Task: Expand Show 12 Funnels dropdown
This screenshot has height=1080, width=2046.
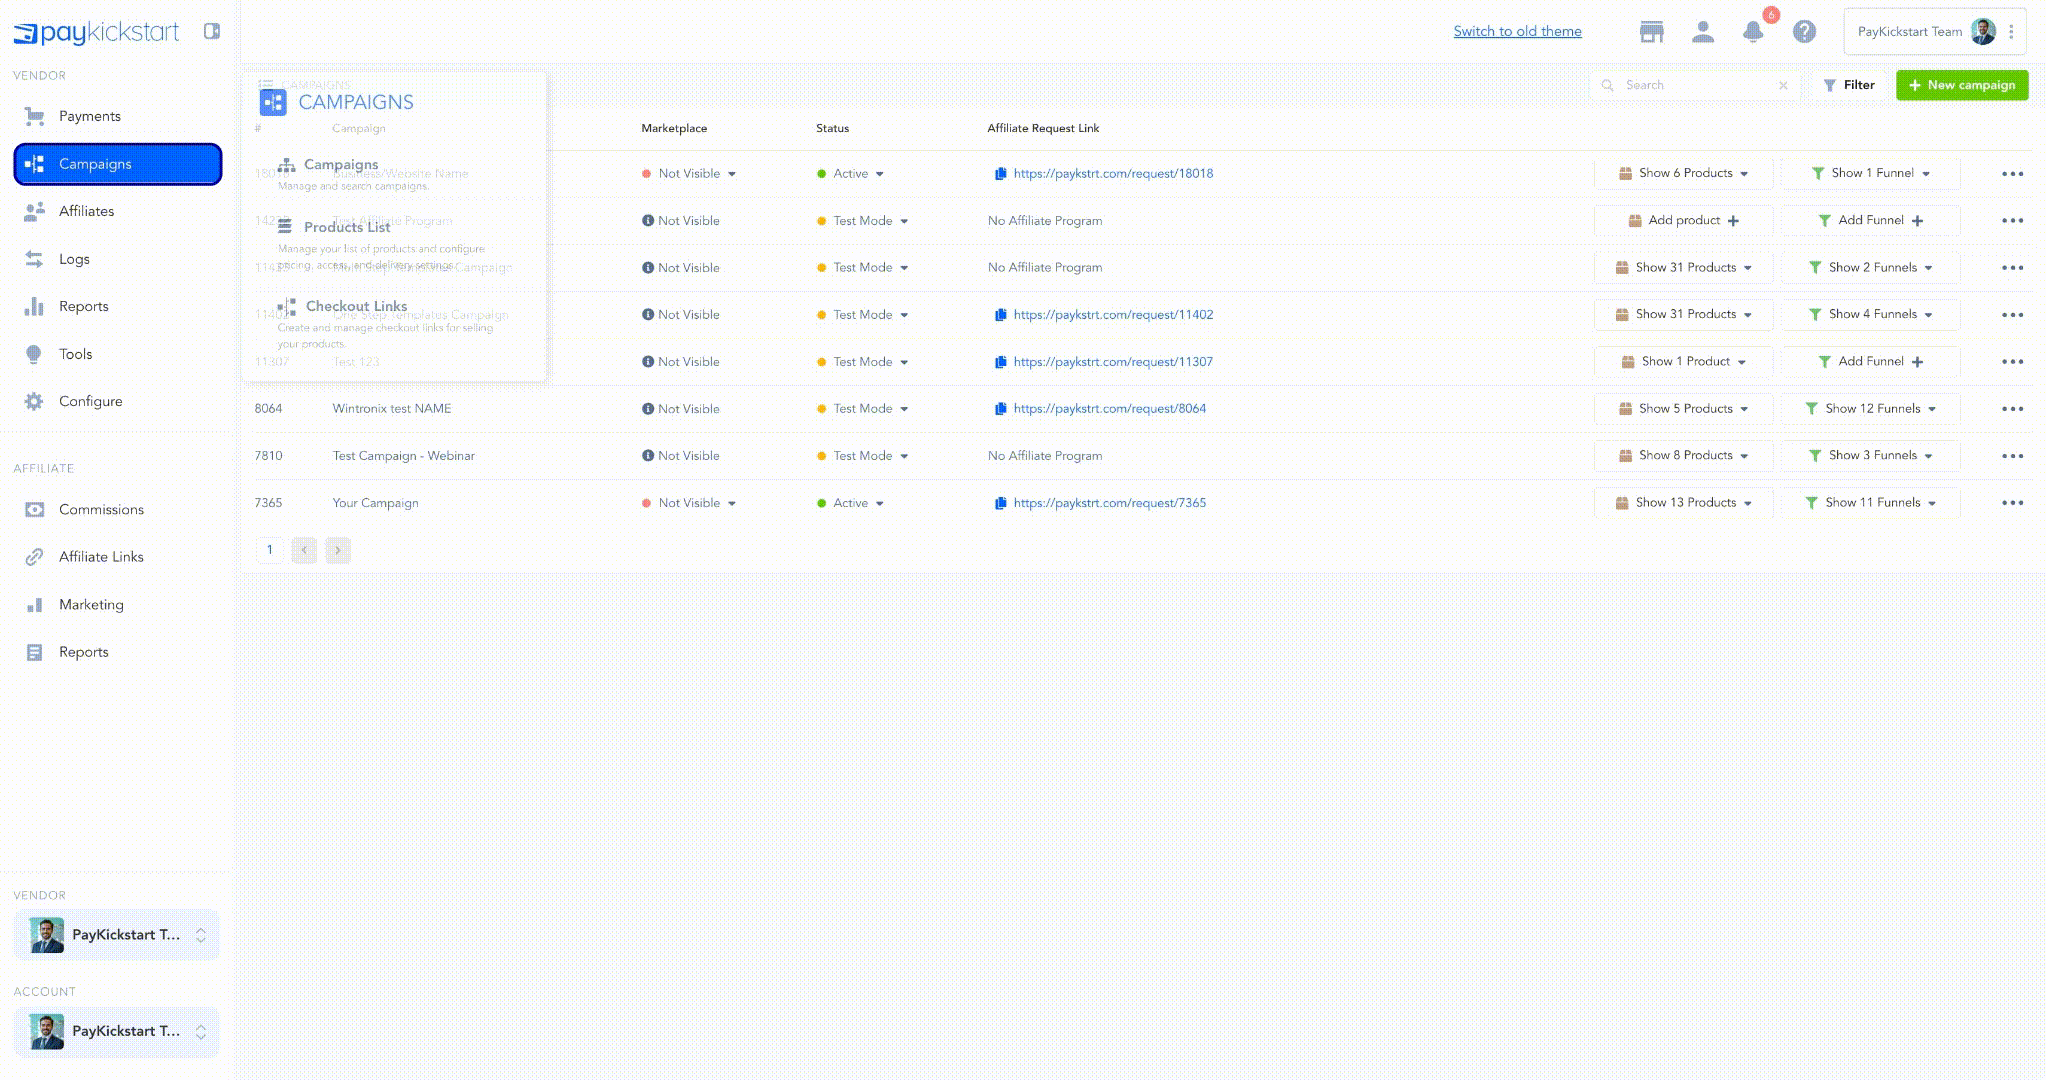Action: tap(1871, 409)
